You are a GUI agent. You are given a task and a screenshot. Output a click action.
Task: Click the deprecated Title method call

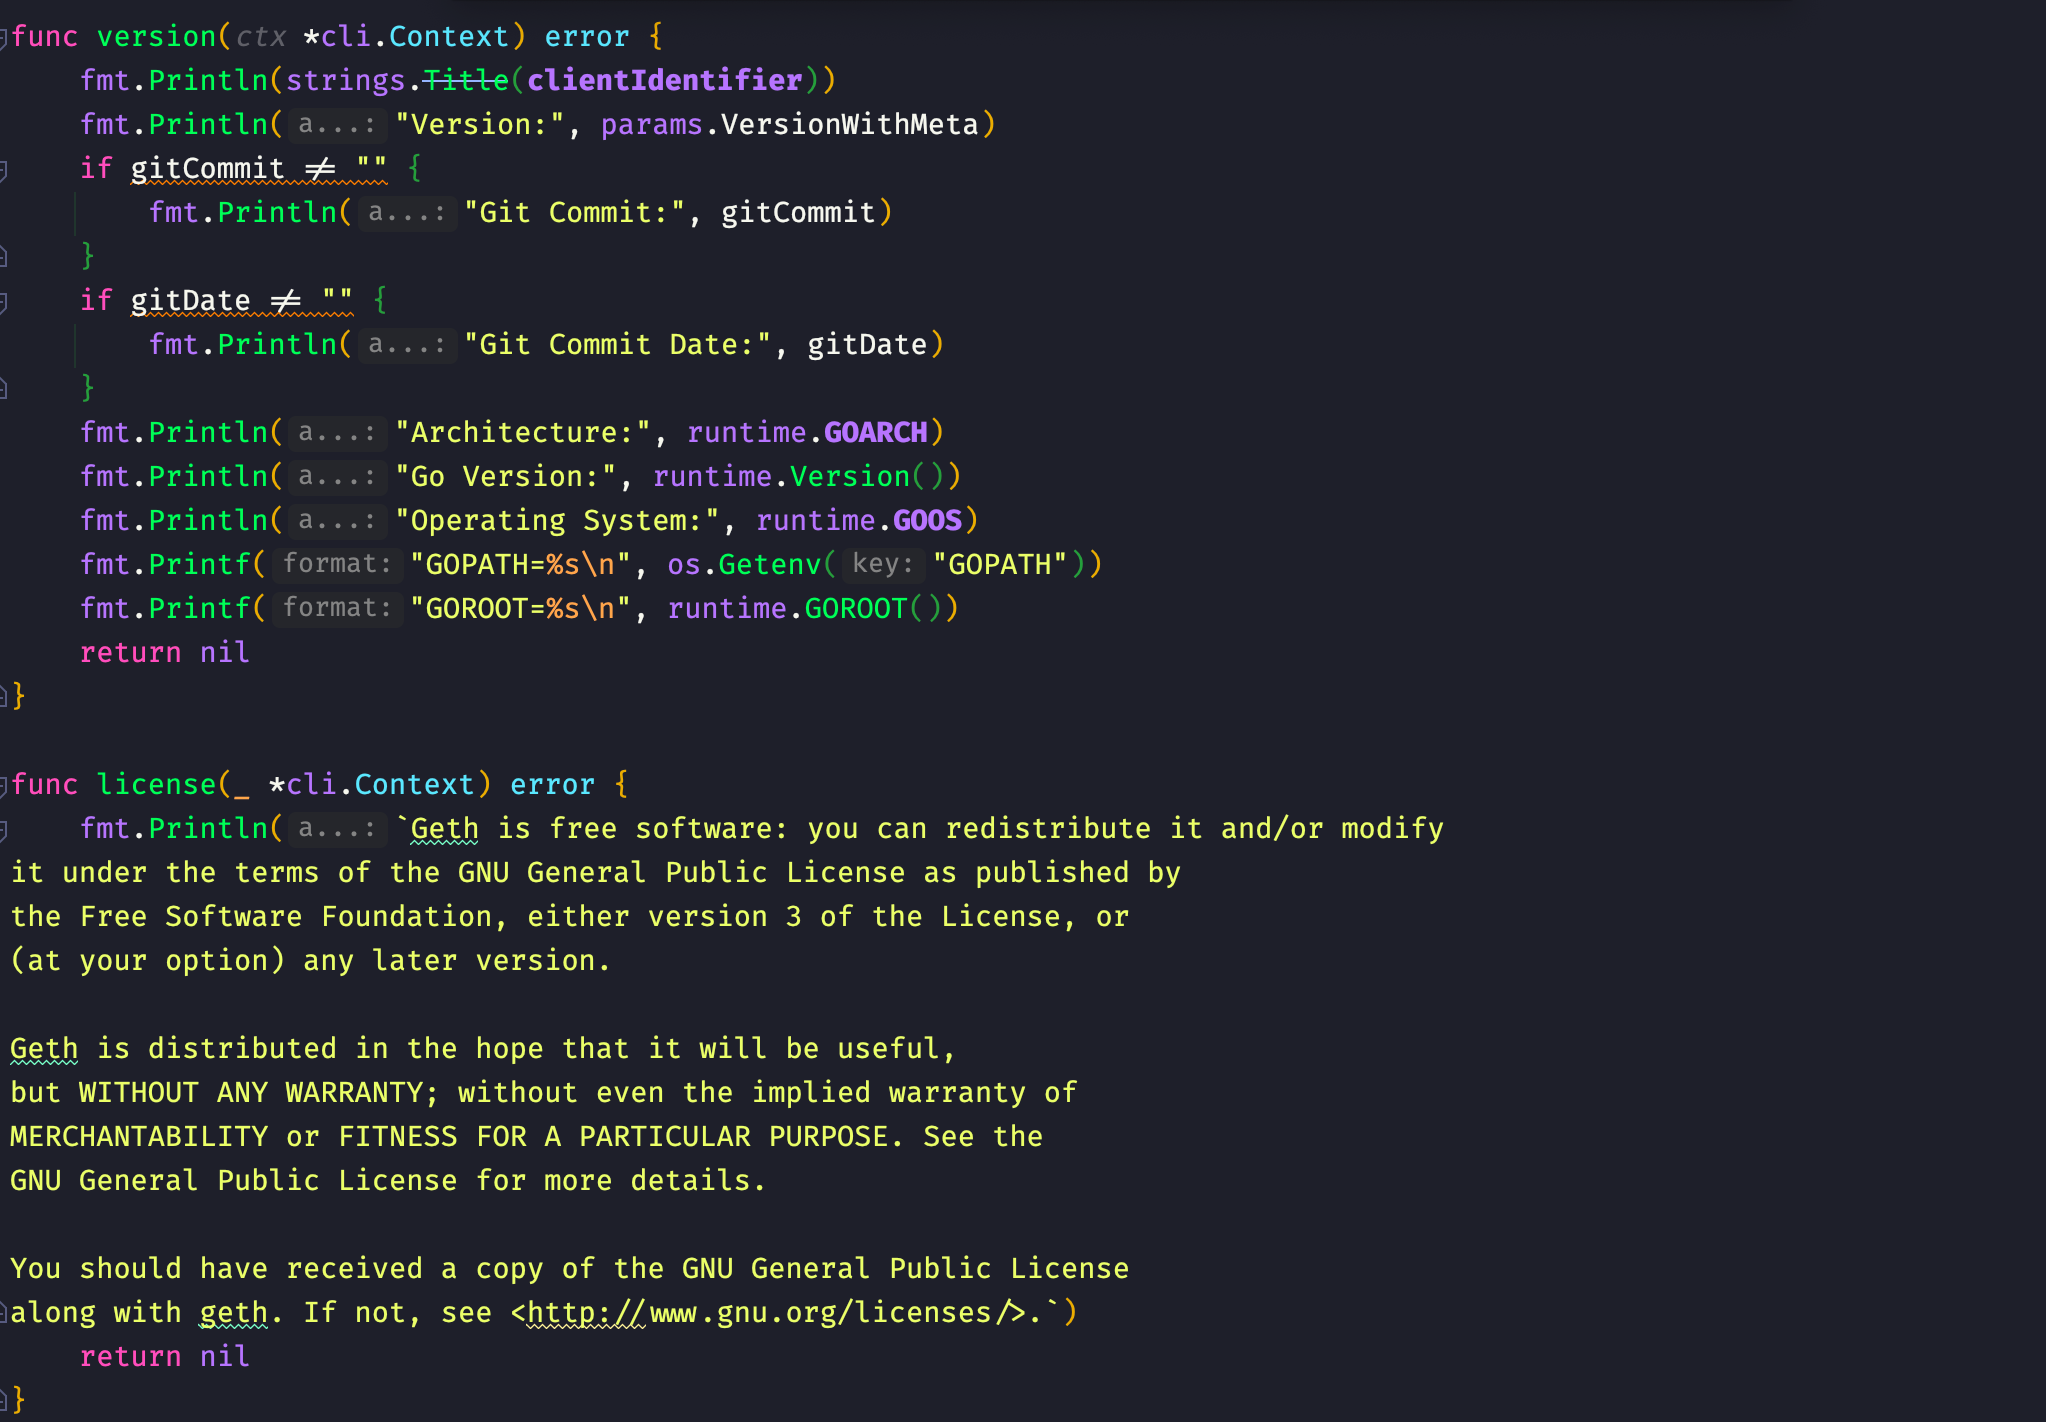click(466, 81)
